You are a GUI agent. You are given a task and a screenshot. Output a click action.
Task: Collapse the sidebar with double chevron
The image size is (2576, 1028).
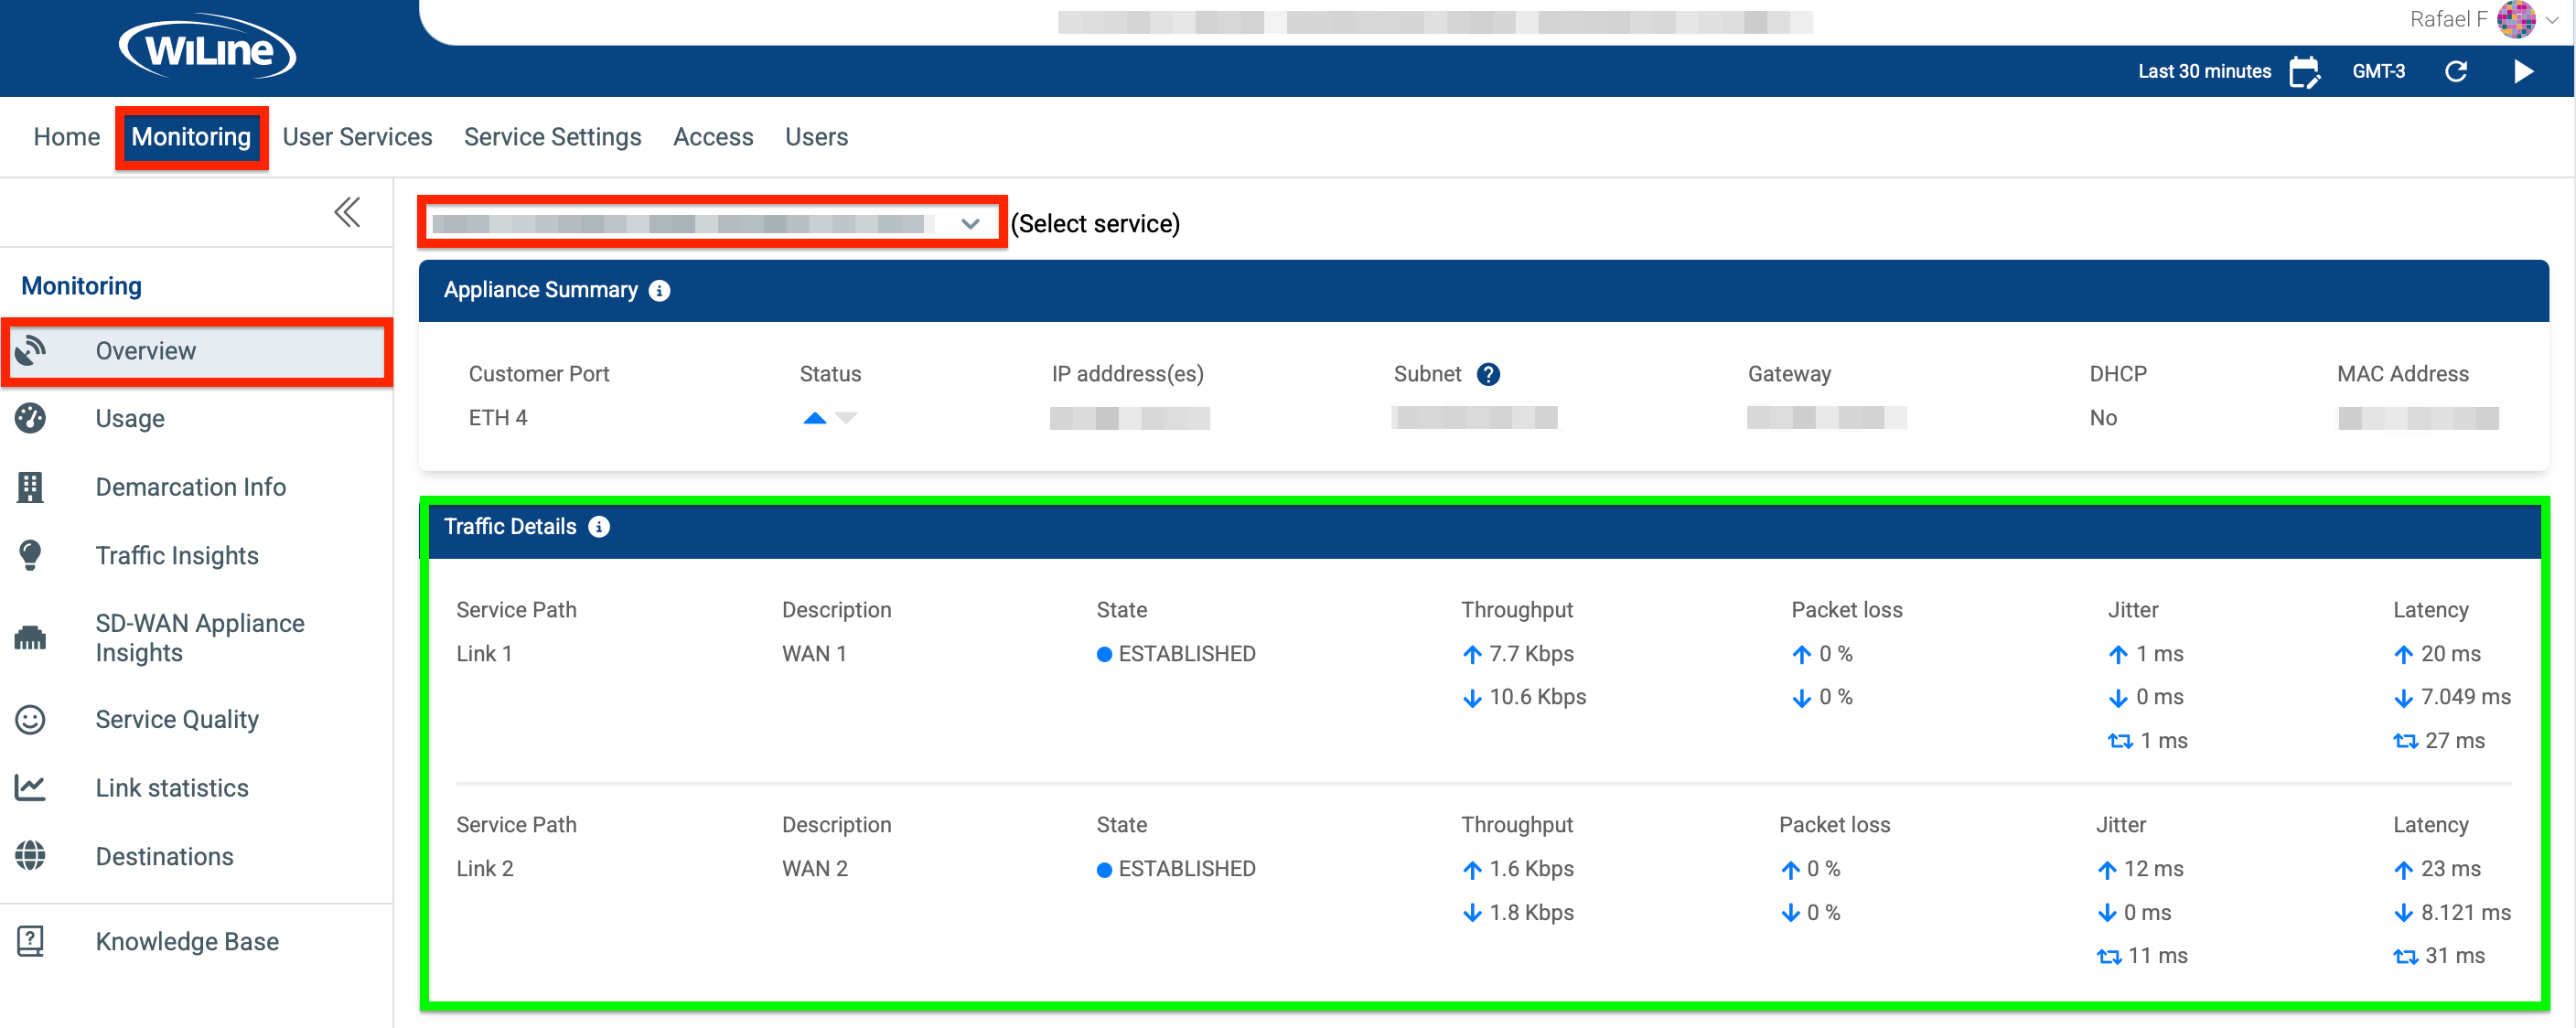click(347, 212)
